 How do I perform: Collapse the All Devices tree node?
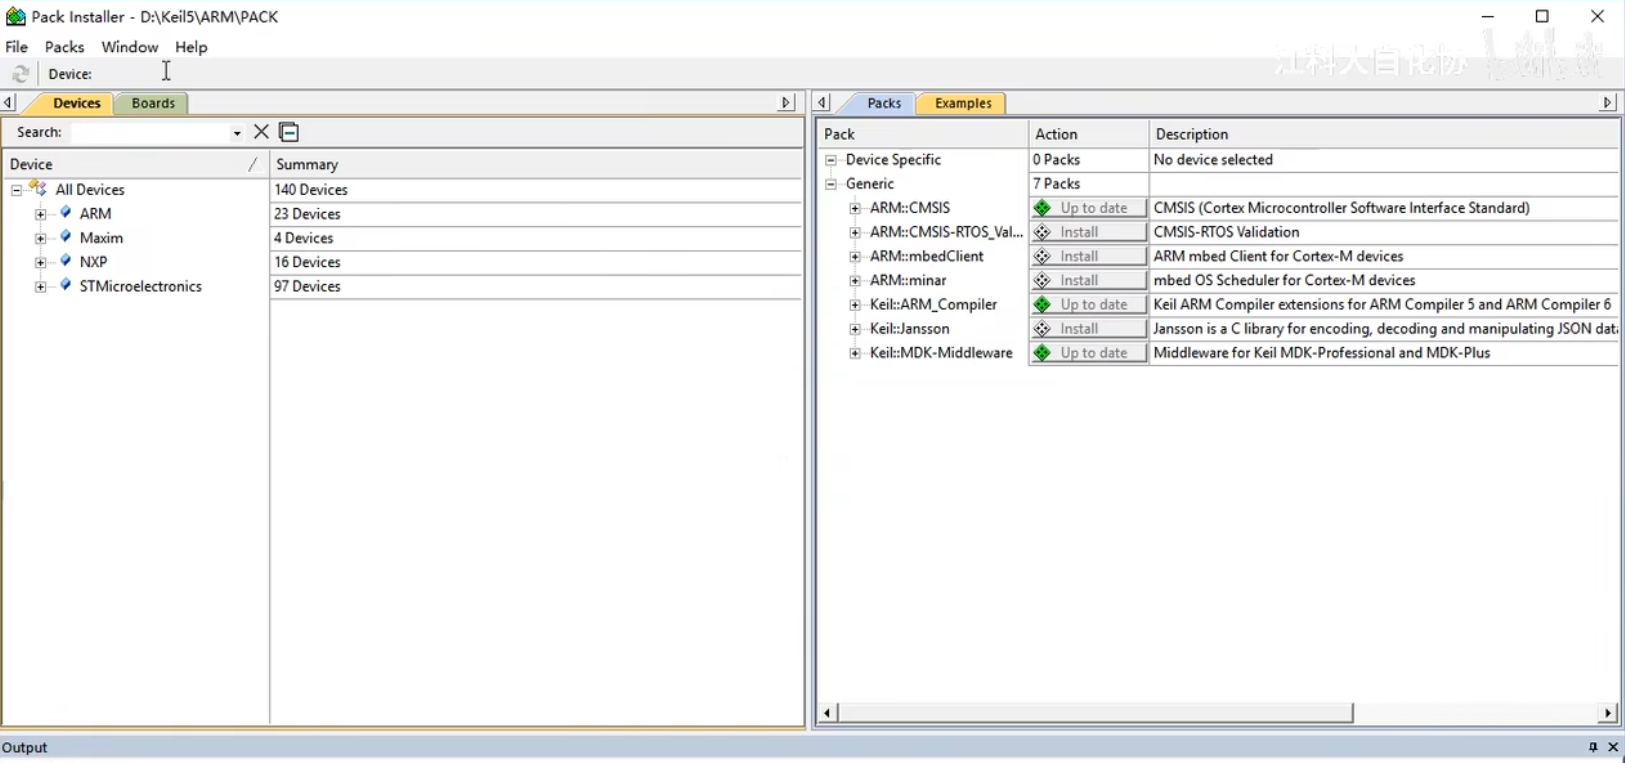[x=16, y=189]
